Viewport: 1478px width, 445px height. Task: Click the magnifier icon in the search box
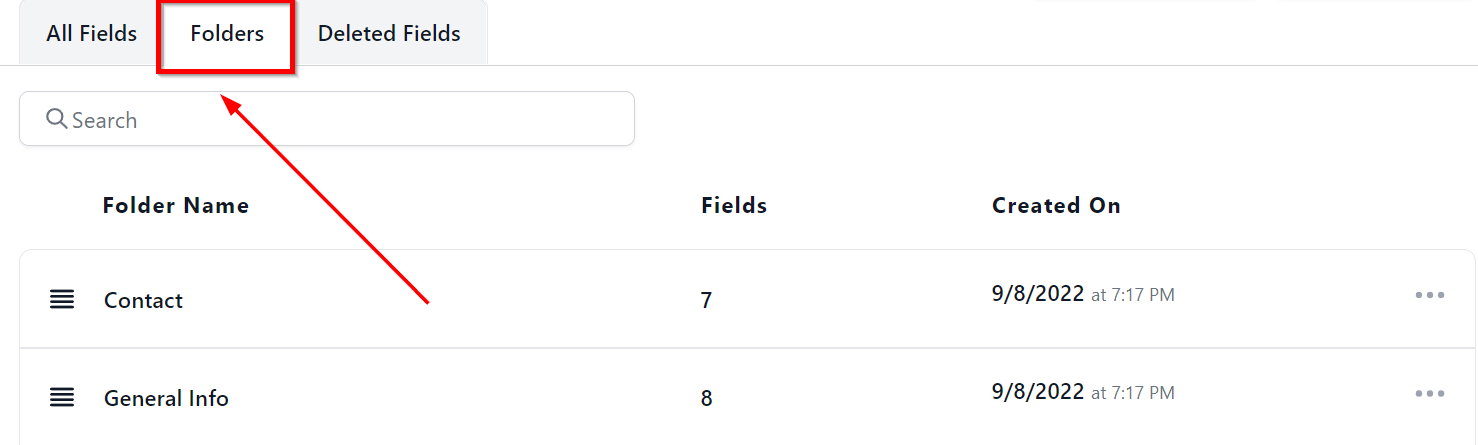(57, 119)
